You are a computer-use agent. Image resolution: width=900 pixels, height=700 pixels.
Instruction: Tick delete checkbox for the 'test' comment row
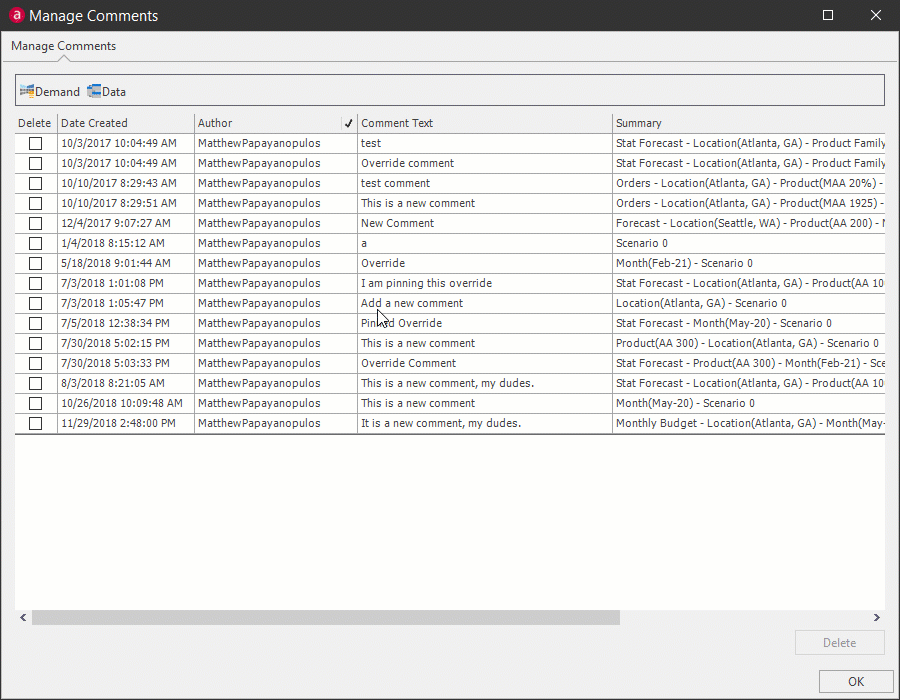[36, 143]
